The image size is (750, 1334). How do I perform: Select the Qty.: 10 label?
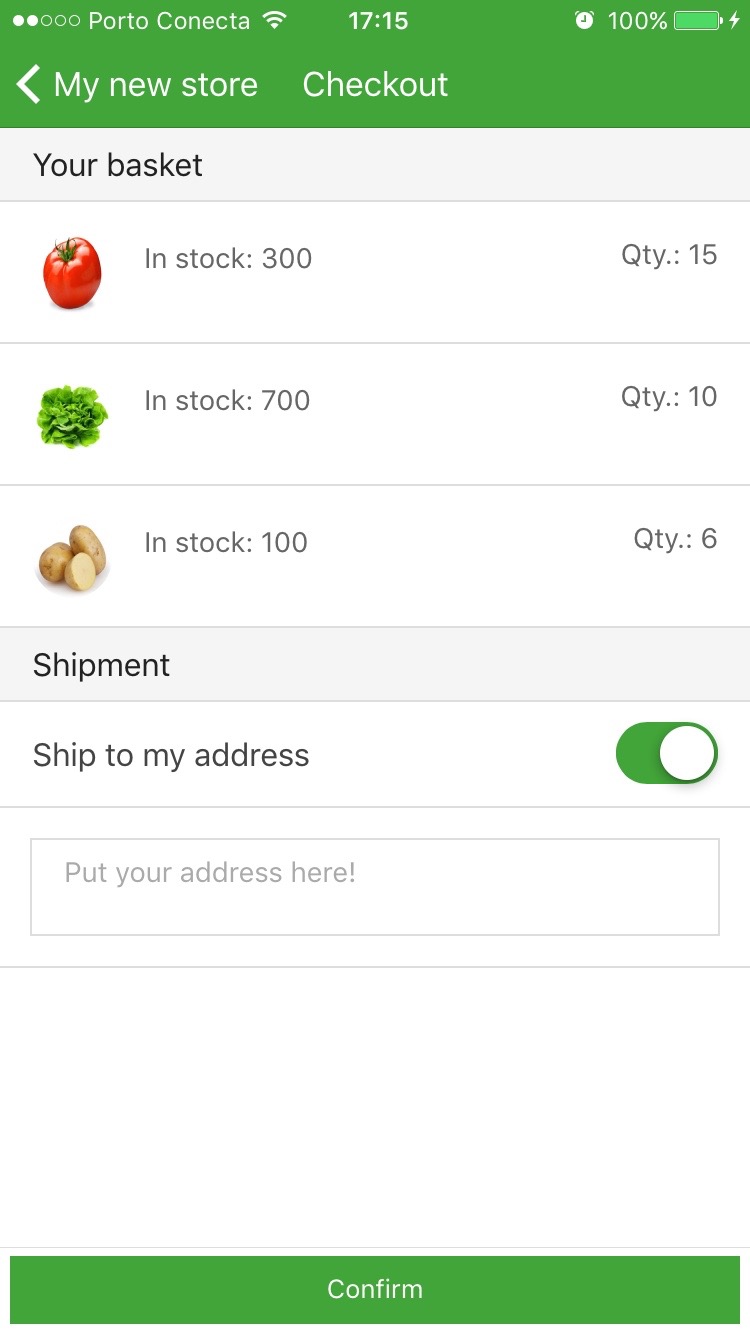[669, 397]
